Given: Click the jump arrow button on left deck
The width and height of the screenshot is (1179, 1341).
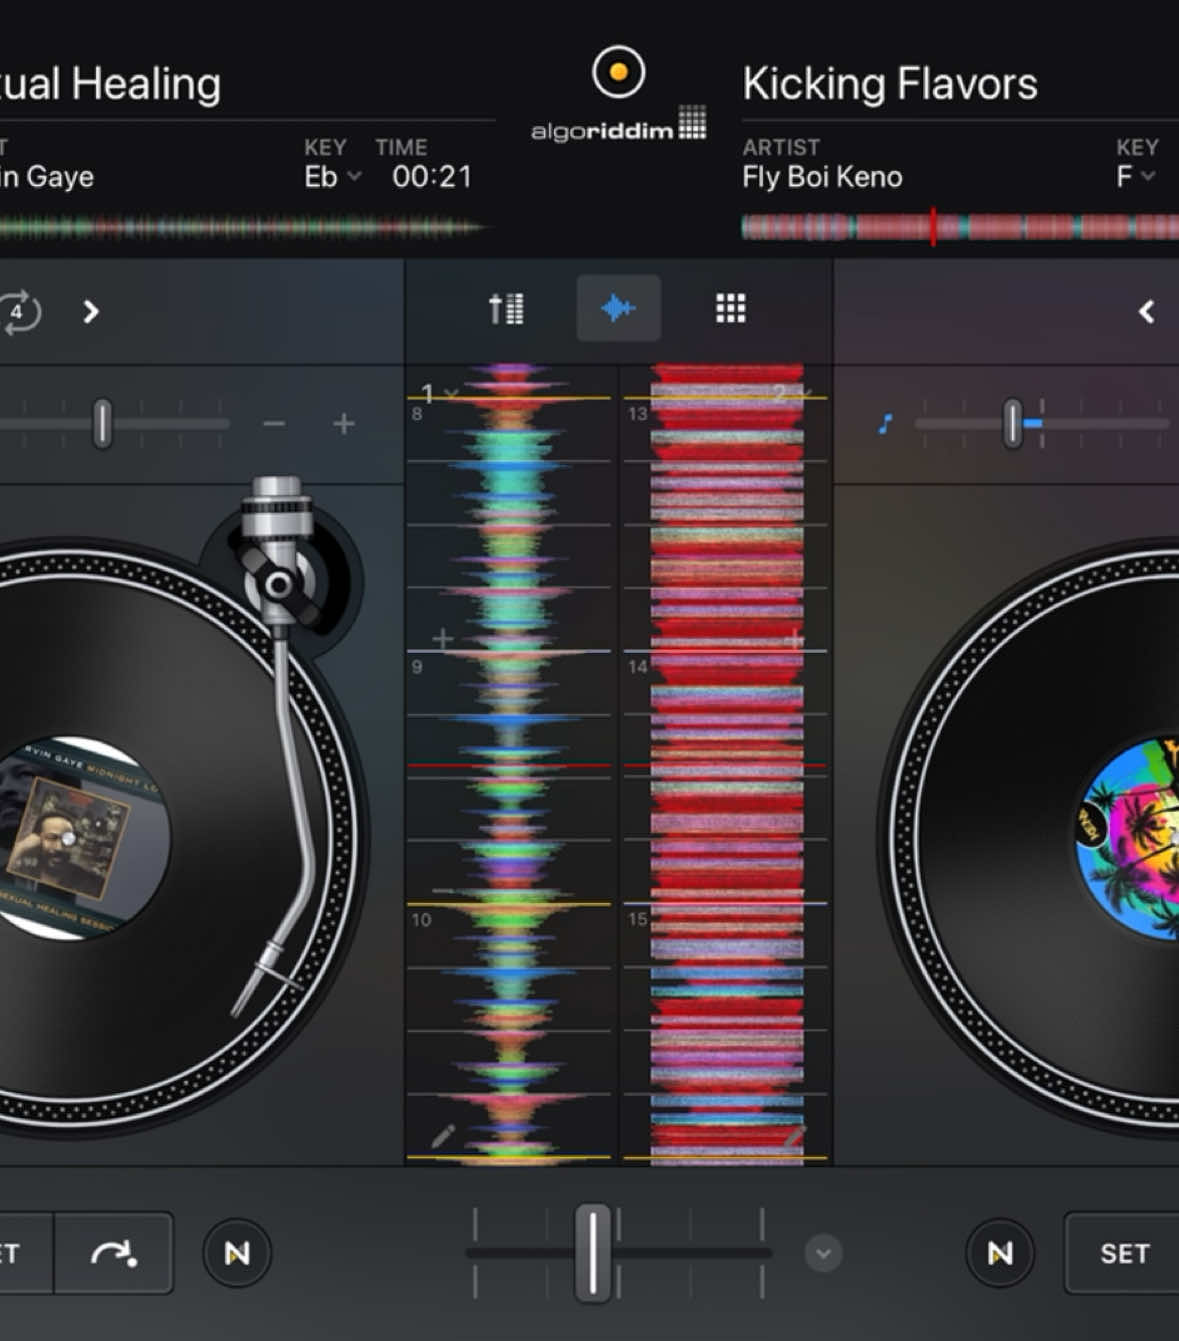Looking at the screenshot, I should point(114,1253).
